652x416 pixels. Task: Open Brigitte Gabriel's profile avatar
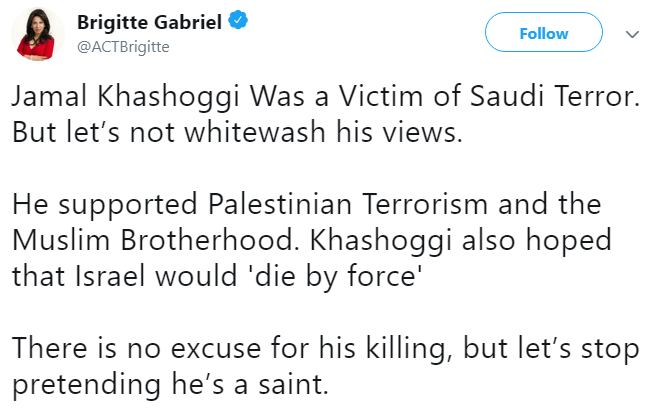39,37
